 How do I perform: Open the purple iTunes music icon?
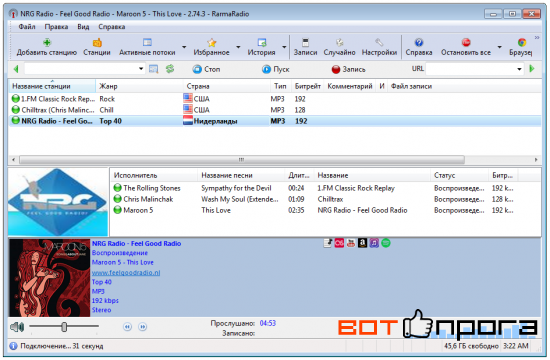(374, 243)
